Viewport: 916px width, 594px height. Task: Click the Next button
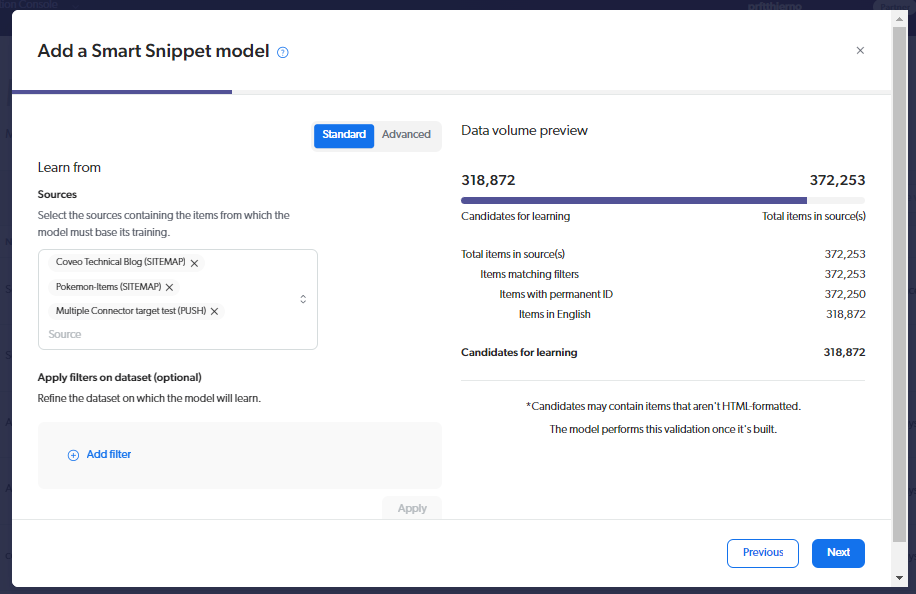coord(838,553)
